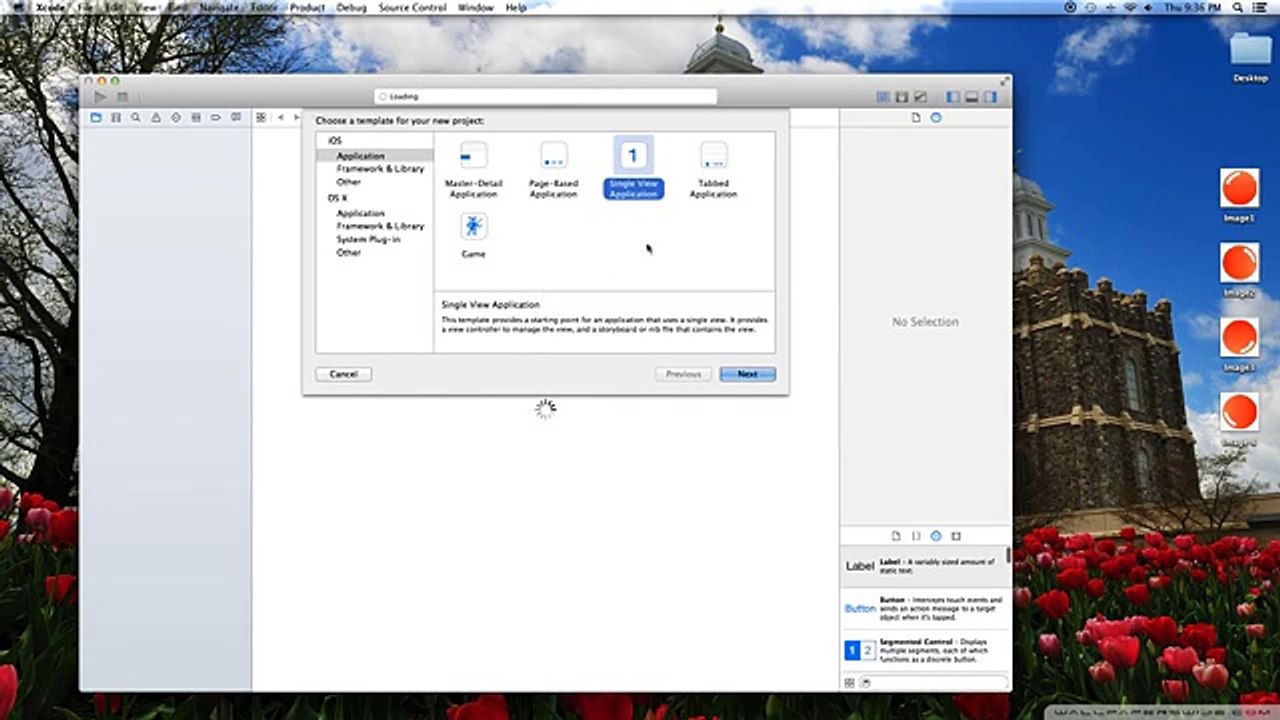
Task: Select the Master-Detail Application template
Action: (x=473, y=169)
